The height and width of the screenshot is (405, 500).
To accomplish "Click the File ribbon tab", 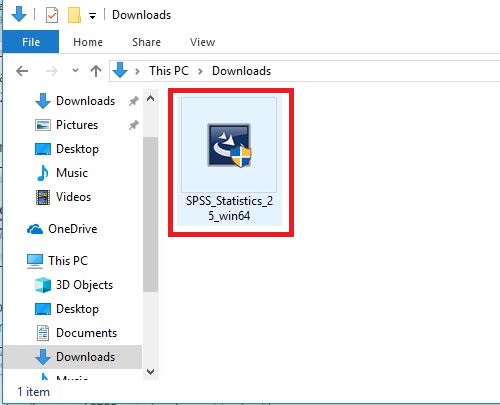I will (31, 42).
